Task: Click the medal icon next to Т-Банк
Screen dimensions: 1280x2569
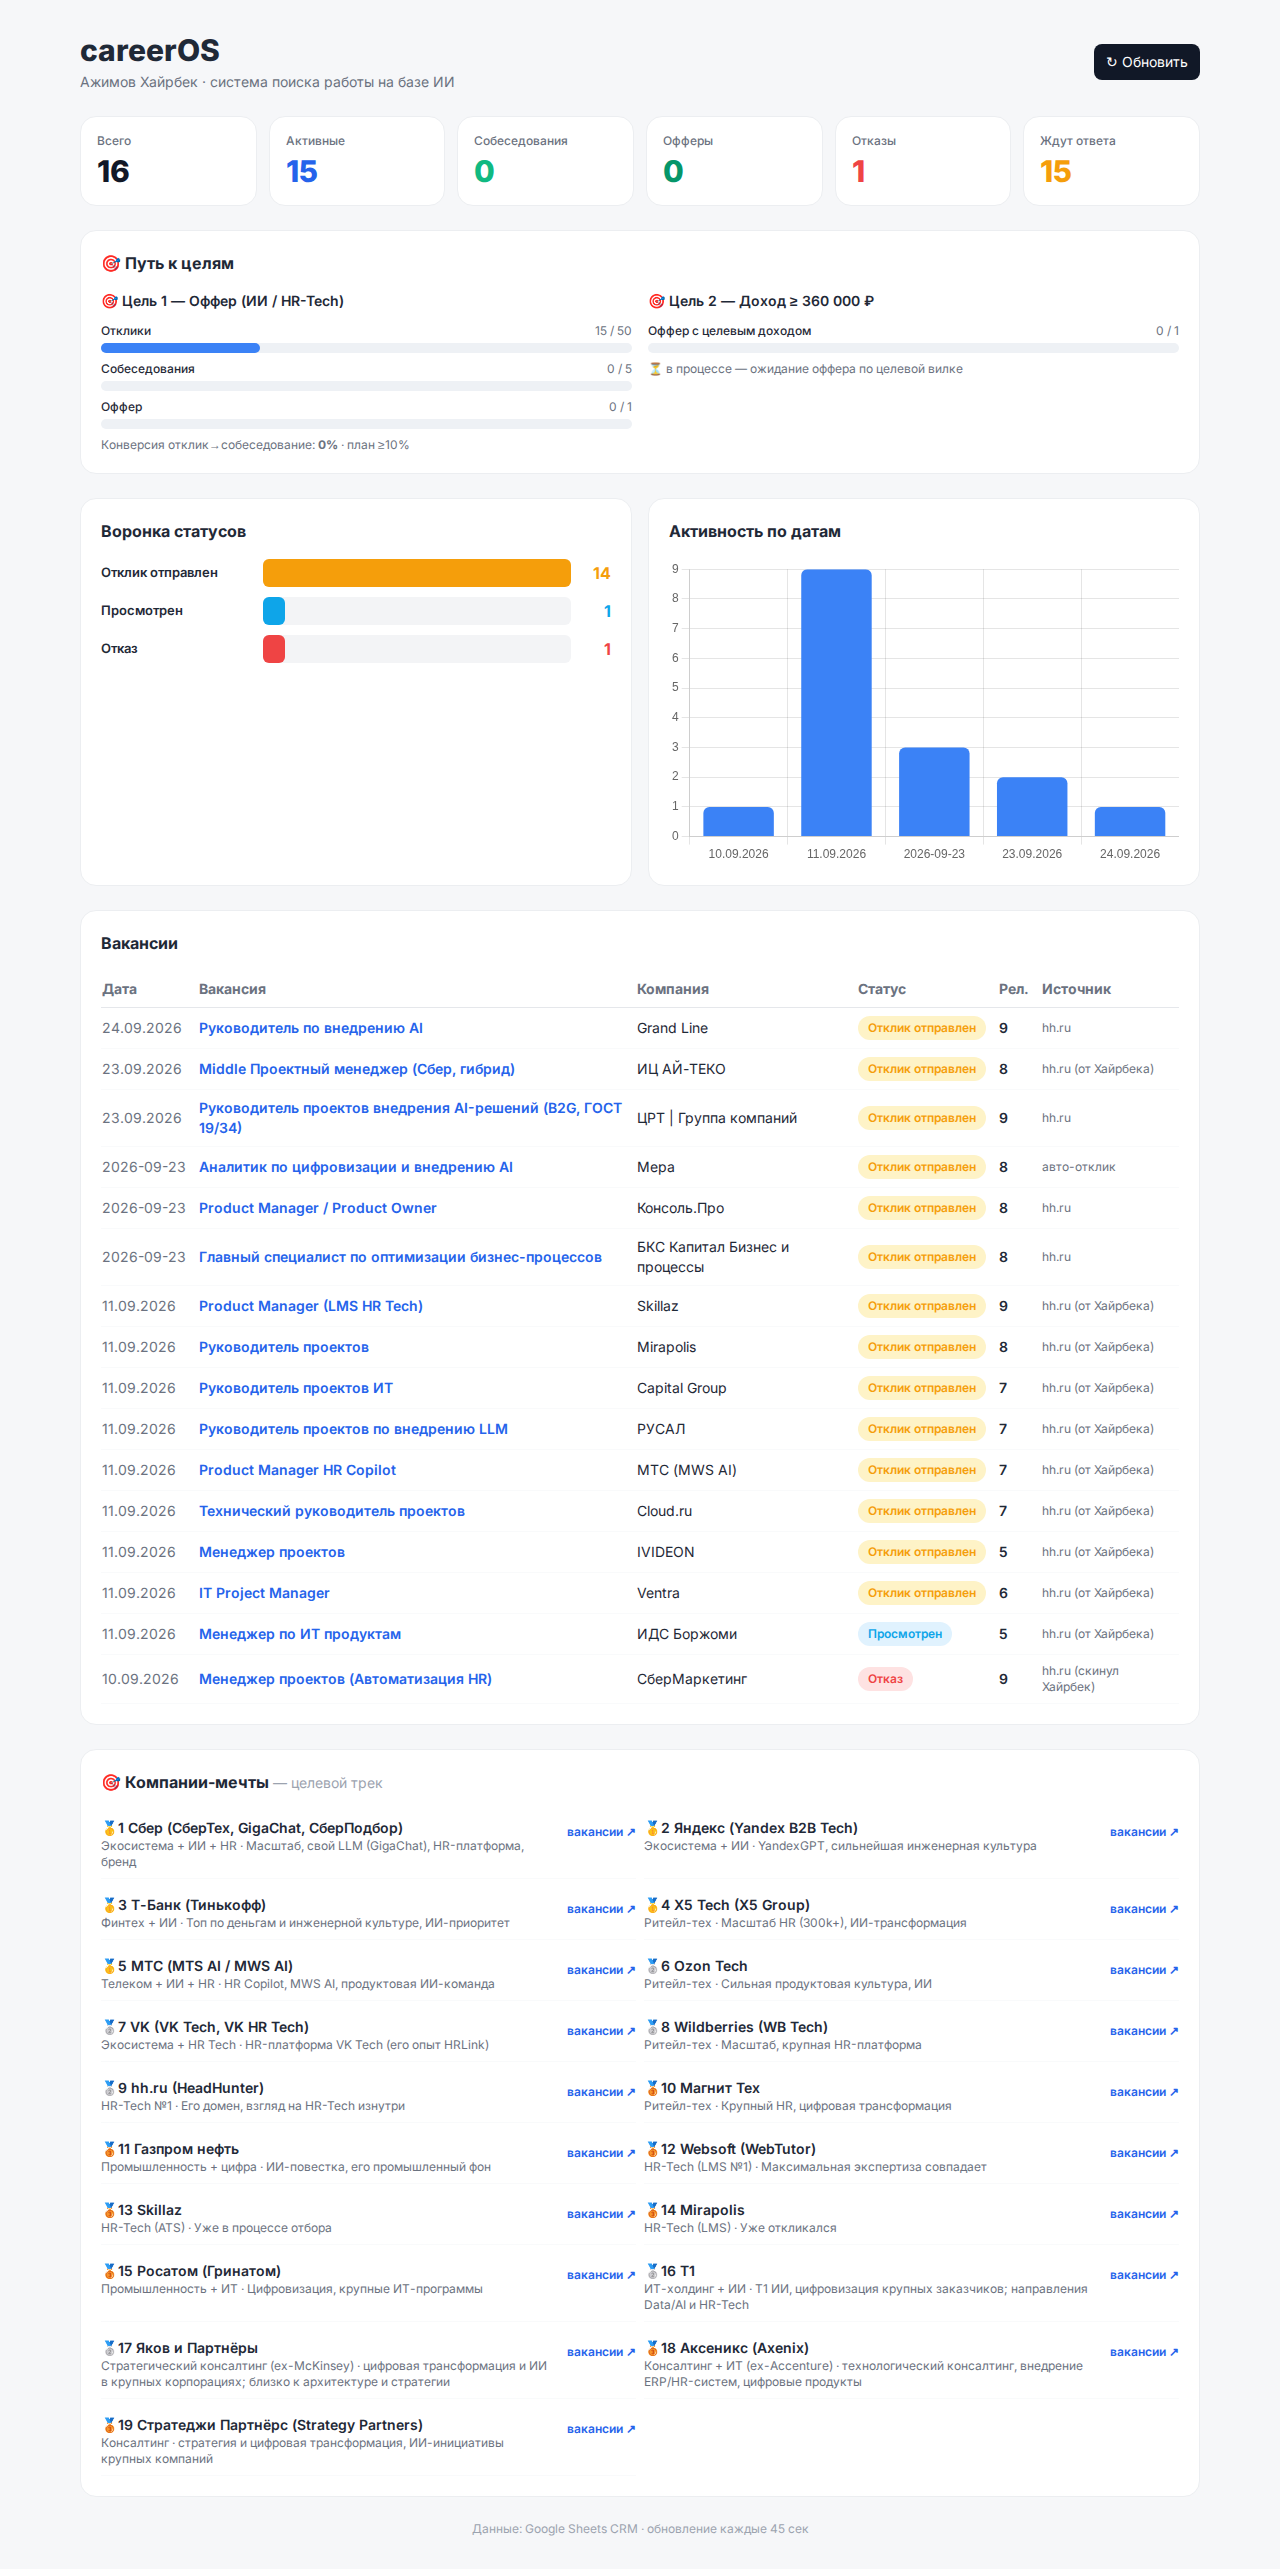Action: [109, 1905]
